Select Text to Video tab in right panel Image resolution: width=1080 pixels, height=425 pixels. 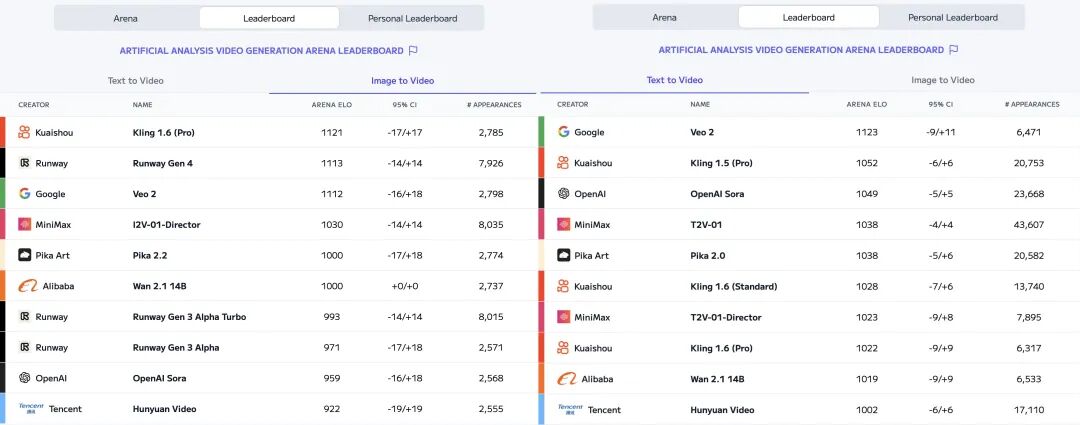(x=674, y=80)
